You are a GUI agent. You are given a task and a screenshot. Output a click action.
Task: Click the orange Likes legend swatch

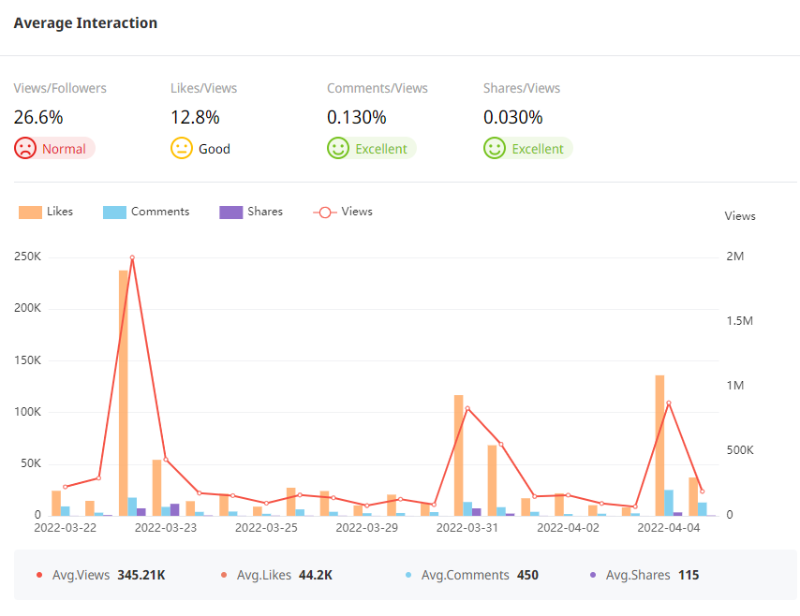point(30,212)
